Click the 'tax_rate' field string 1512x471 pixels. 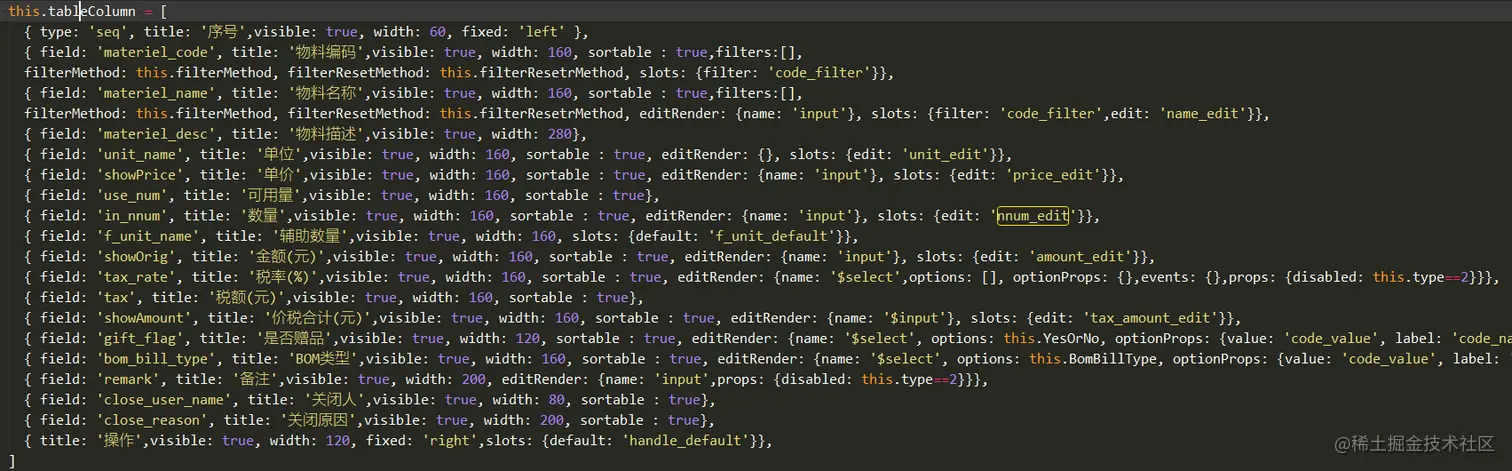[x=138, y=277]
